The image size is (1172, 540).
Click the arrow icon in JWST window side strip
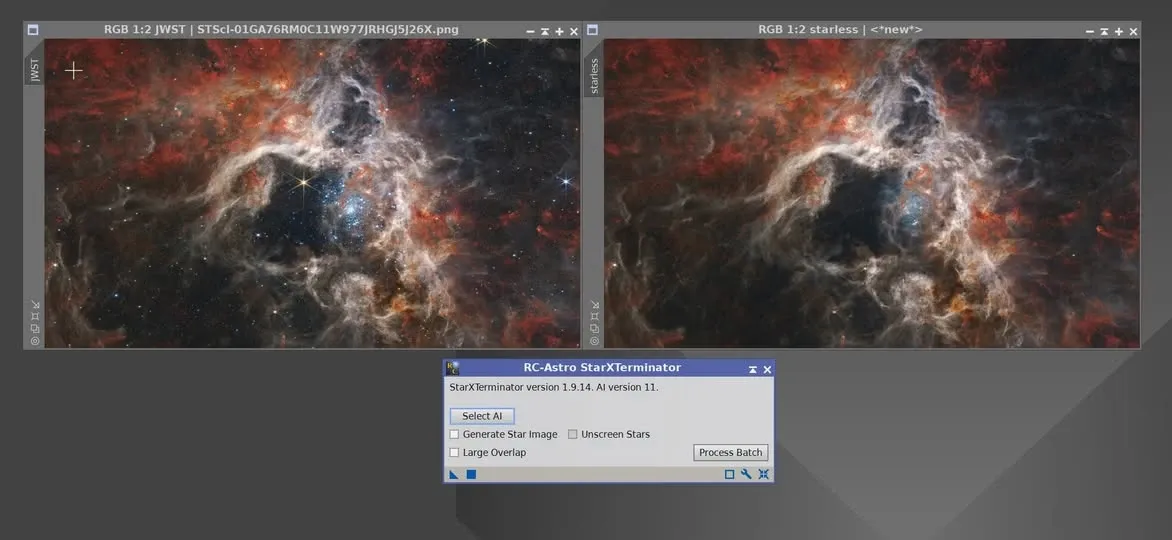[34, 304]
